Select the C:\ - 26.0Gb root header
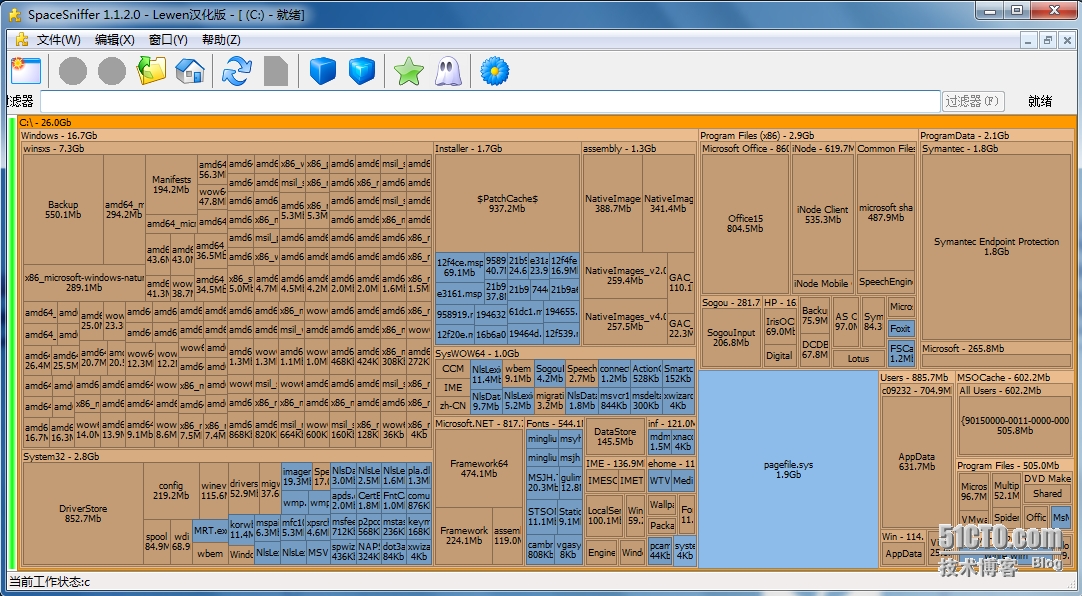1082x596 pixels. click(x=547, y=122)
